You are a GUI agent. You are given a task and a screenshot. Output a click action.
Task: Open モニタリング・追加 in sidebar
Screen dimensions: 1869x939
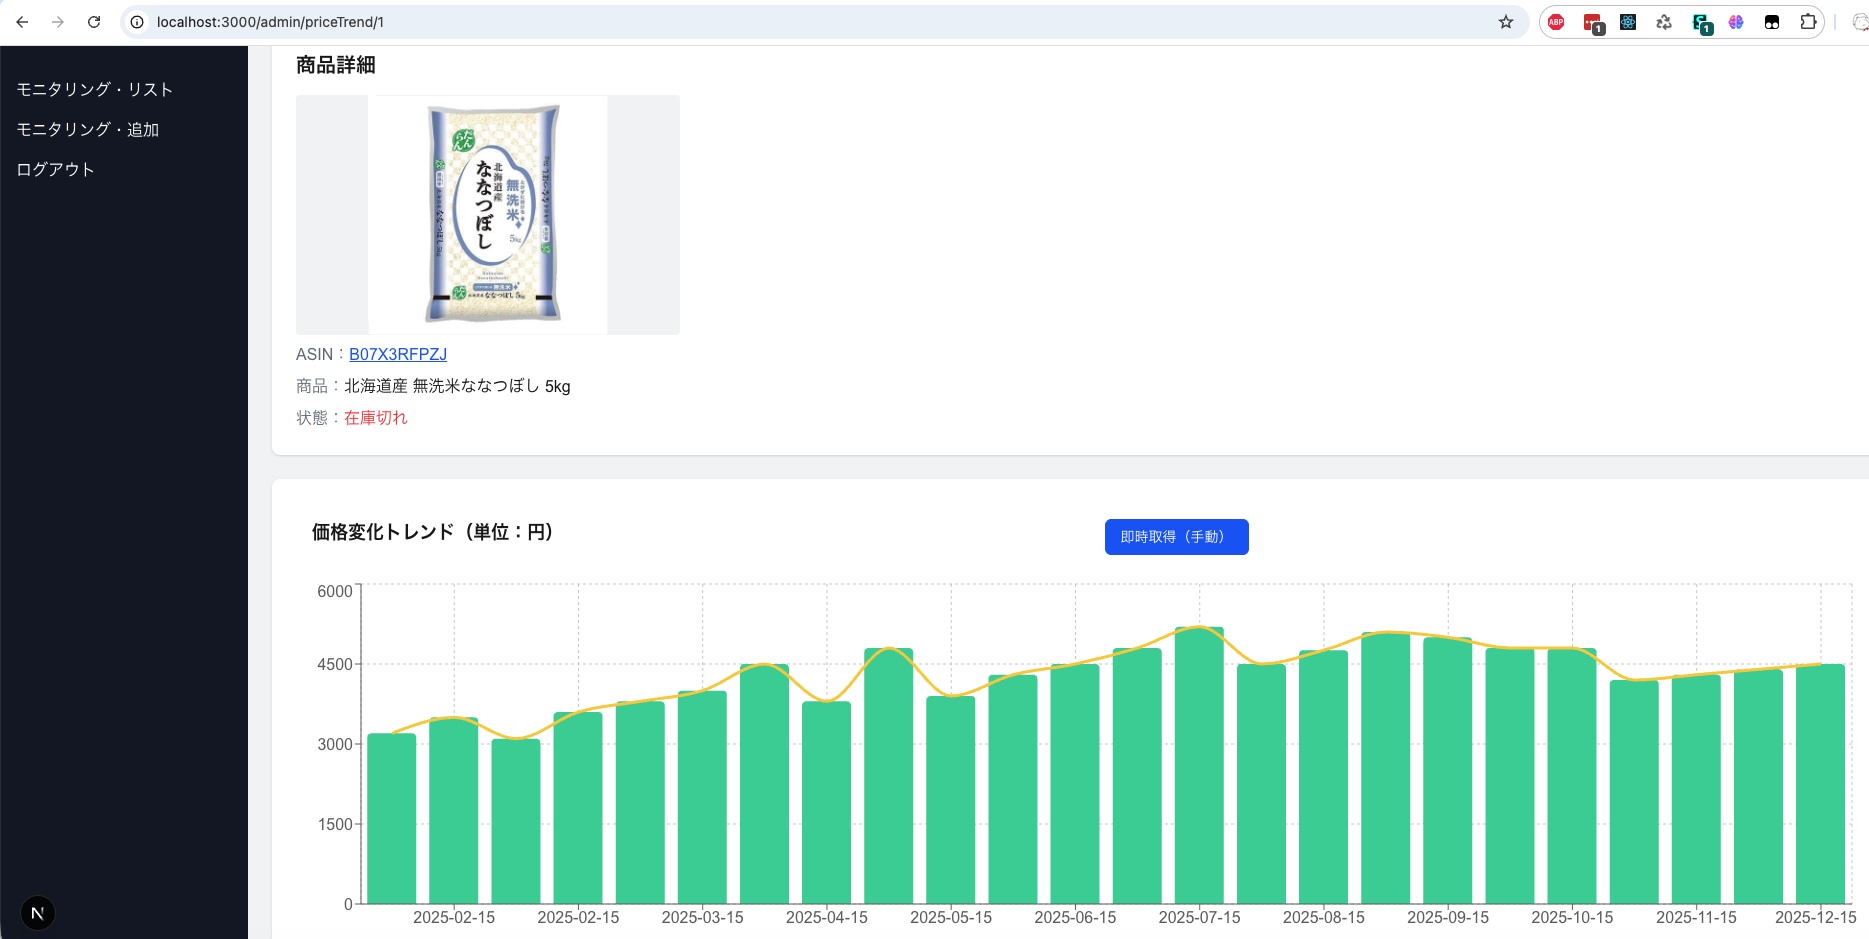pyautogui.click(x=88, y=130)
